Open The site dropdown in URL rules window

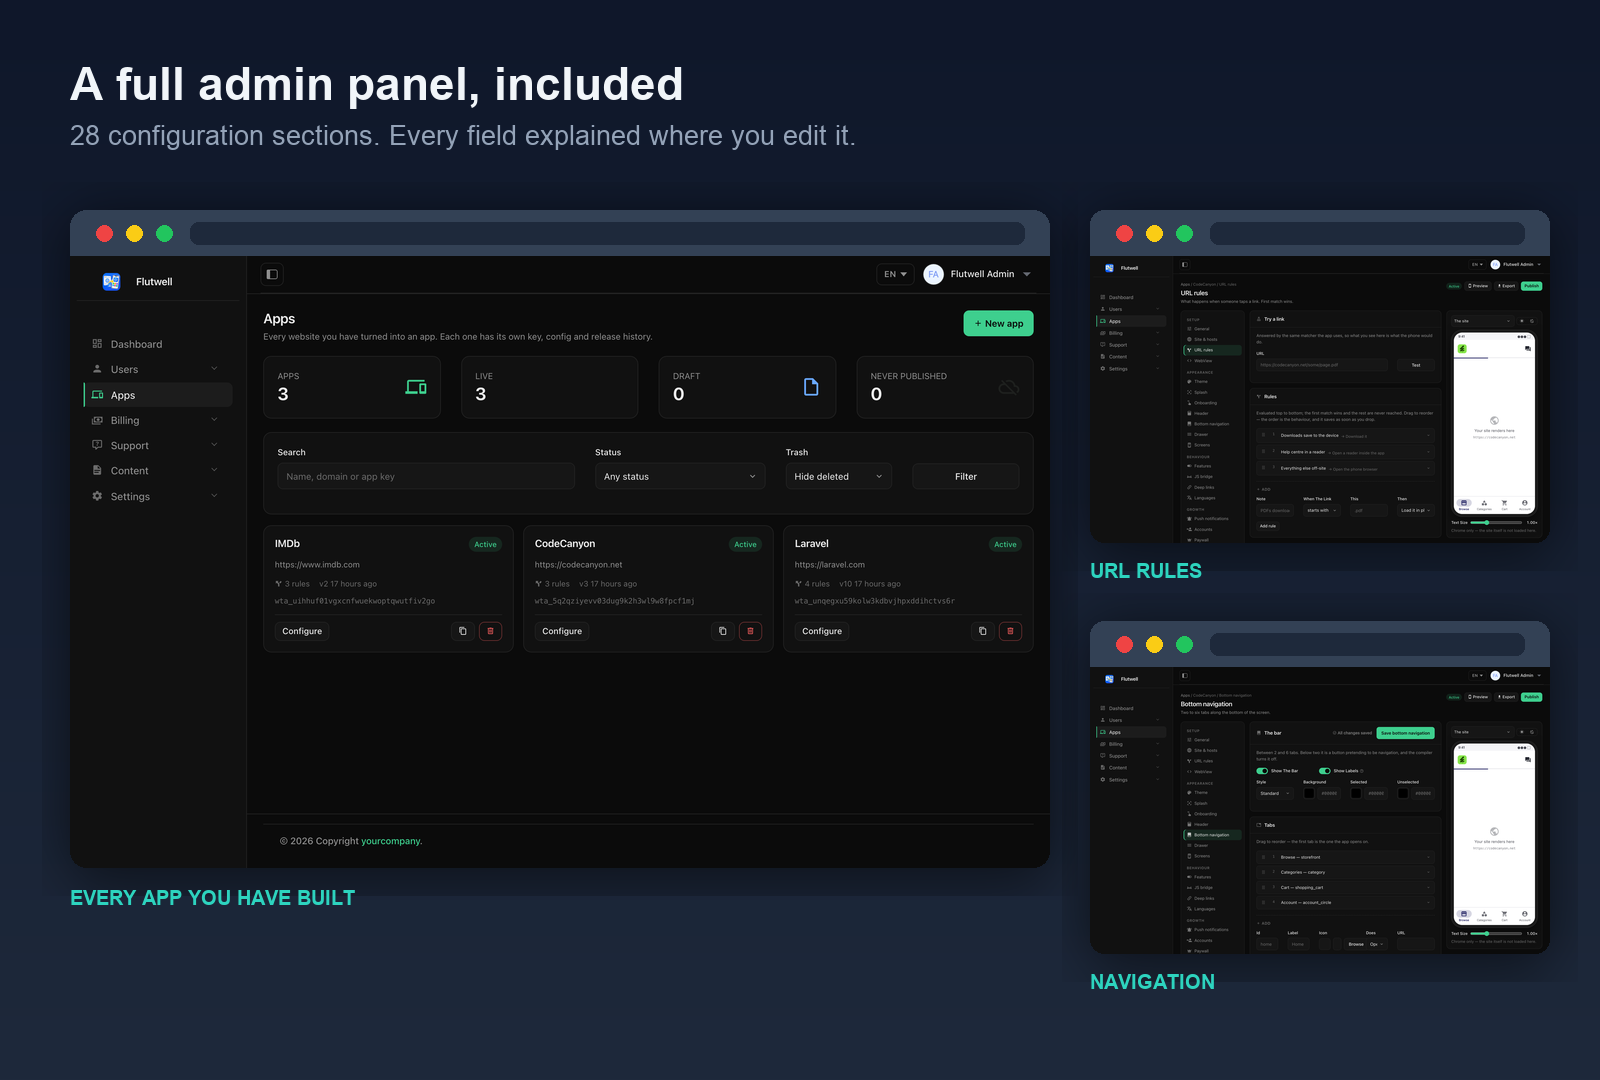pos(1483,321)
